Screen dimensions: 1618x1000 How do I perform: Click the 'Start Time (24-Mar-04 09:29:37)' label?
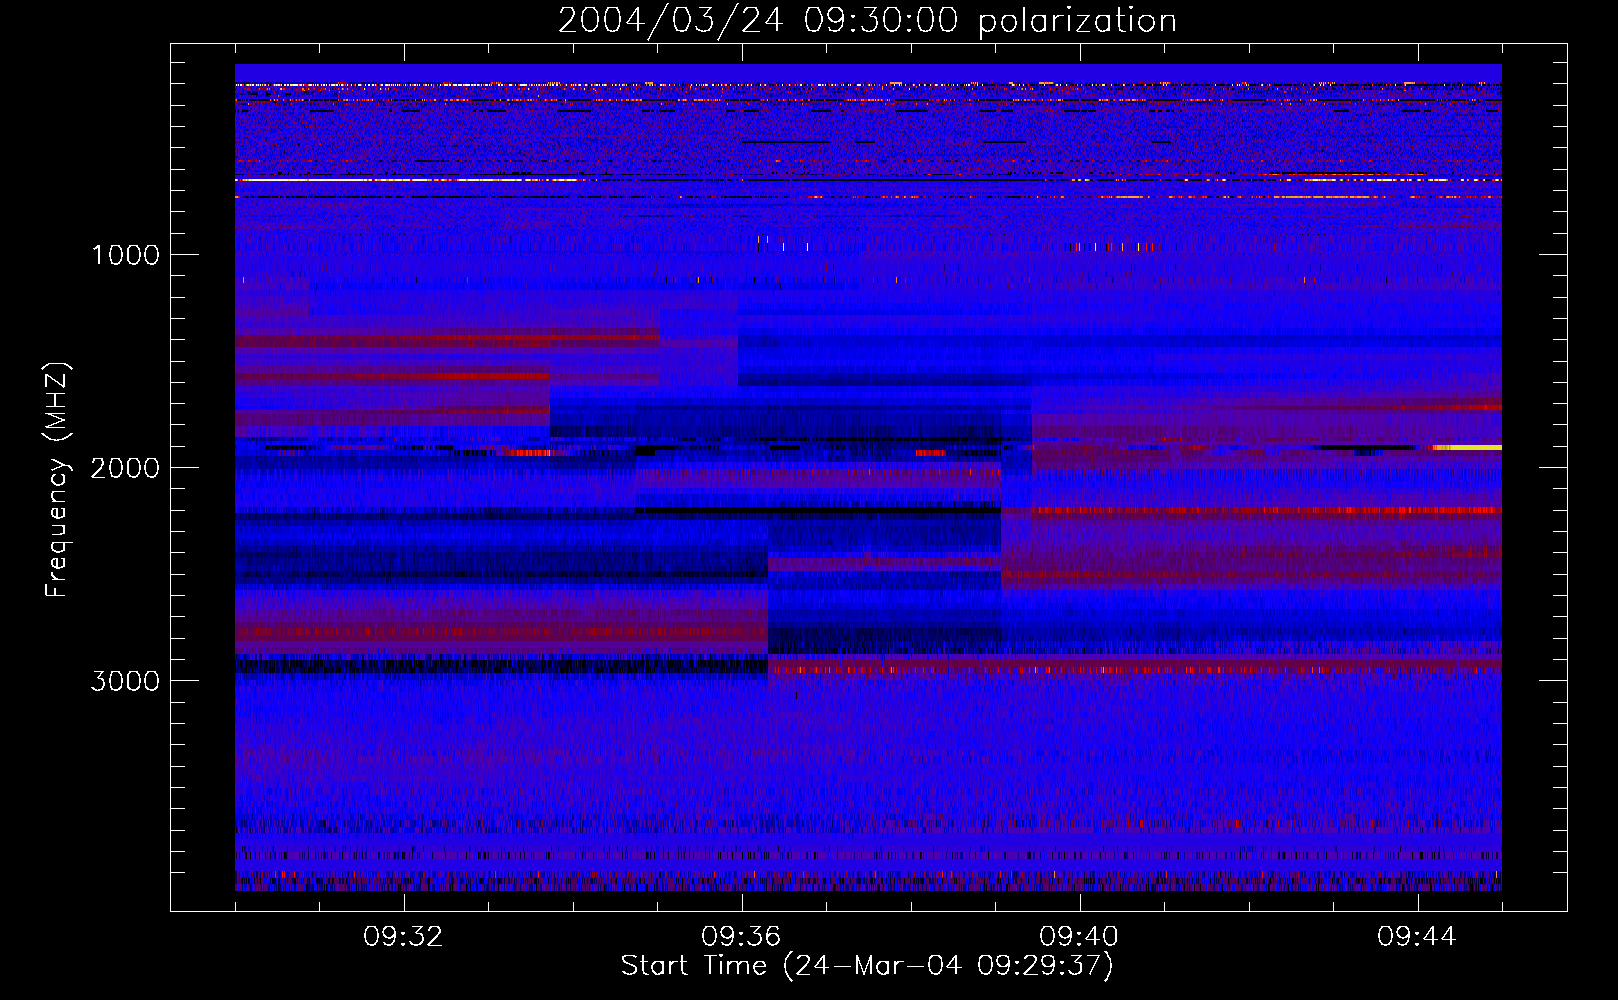[867, 966]
